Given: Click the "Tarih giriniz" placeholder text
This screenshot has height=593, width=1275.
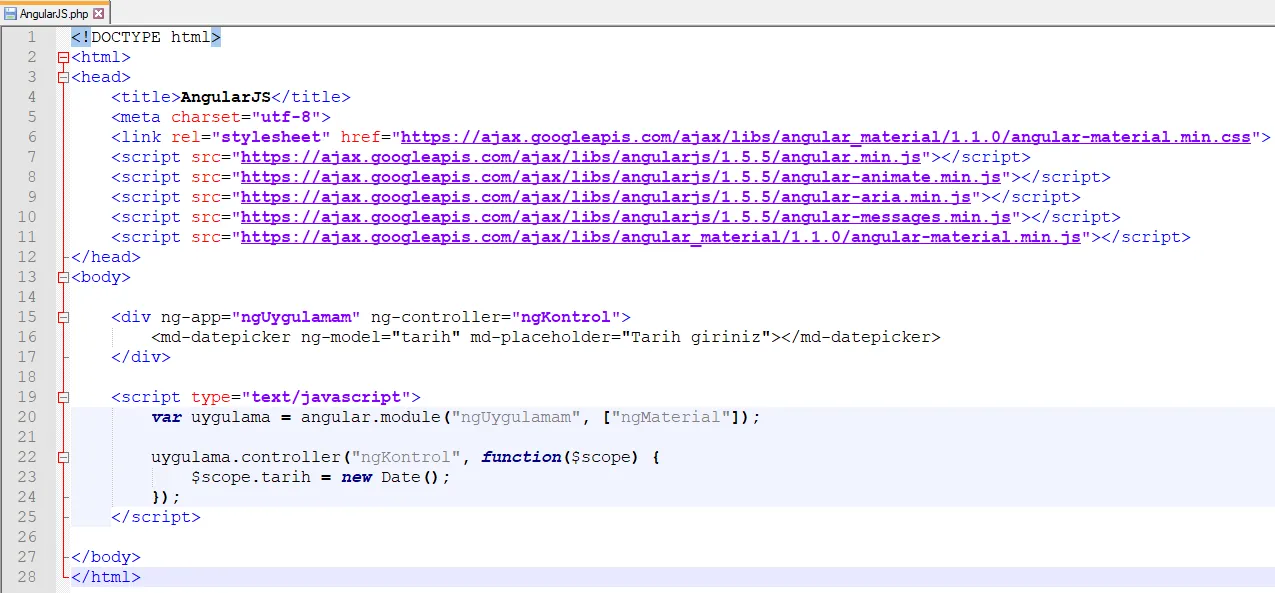Looking at the screenshot, I should point(696,337).
